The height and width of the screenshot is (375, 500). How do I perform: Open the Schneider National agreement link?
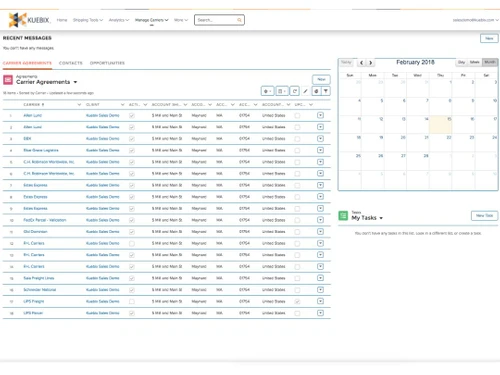click(40, 290)
